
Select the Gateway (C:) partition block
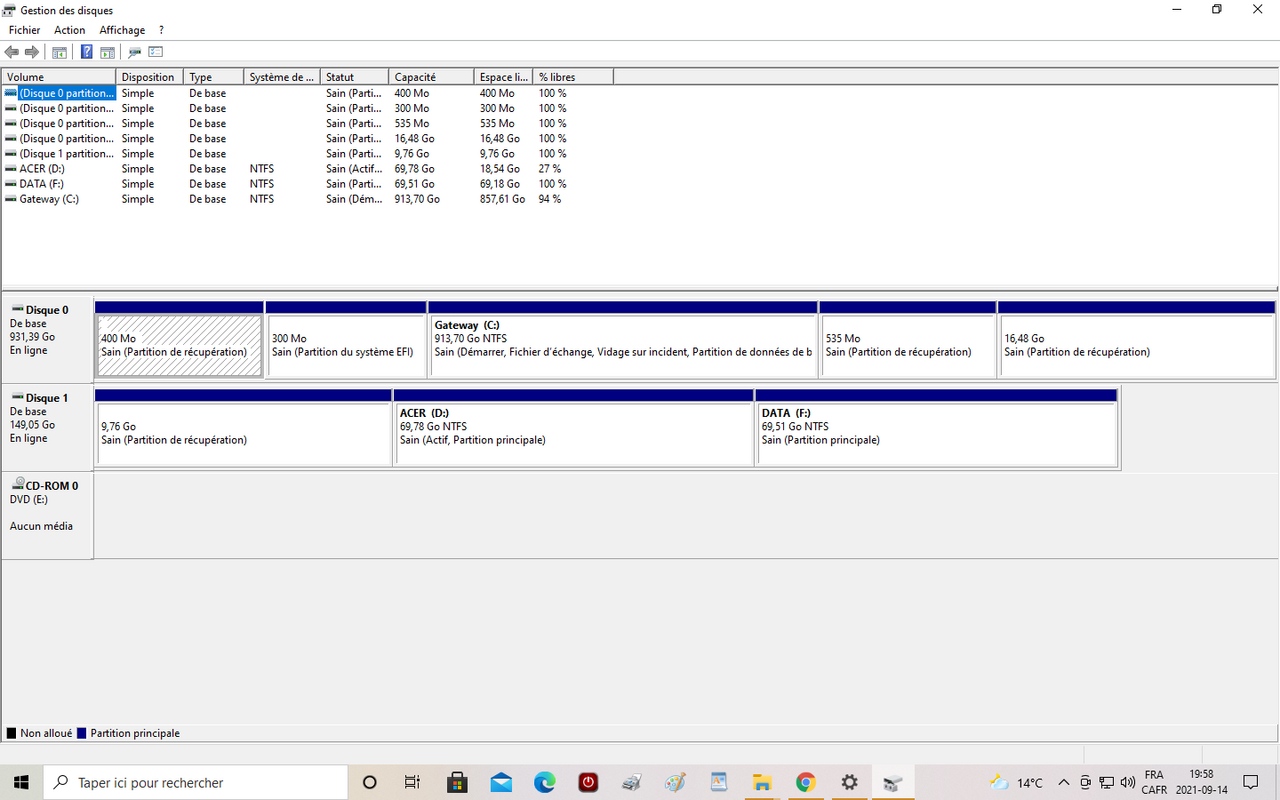point(623,340)
